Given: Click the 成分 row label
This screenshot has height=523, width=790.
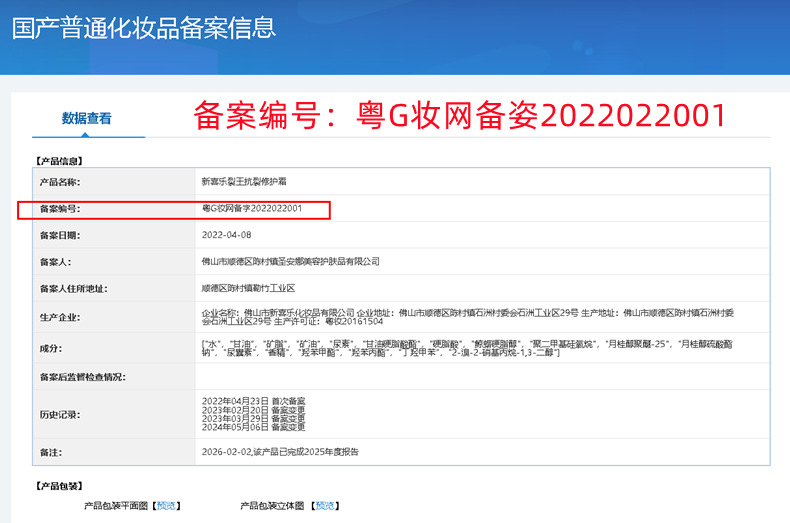Looking at the screenshot, I should (x=51, y=349).
